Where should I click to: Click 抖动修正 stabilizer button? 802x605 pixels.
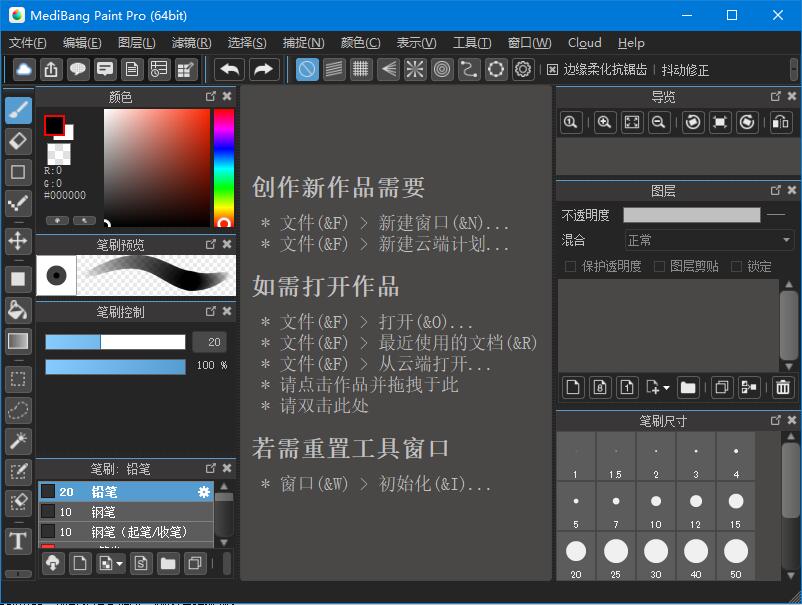[685, 70]
